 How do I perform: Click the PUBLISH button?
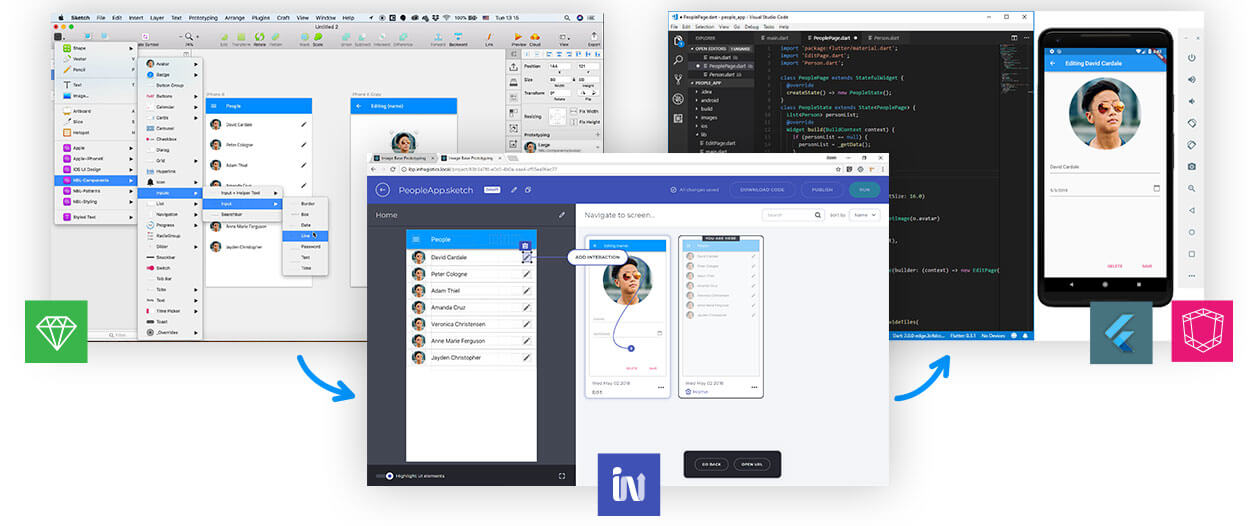(x=822, y=190)
